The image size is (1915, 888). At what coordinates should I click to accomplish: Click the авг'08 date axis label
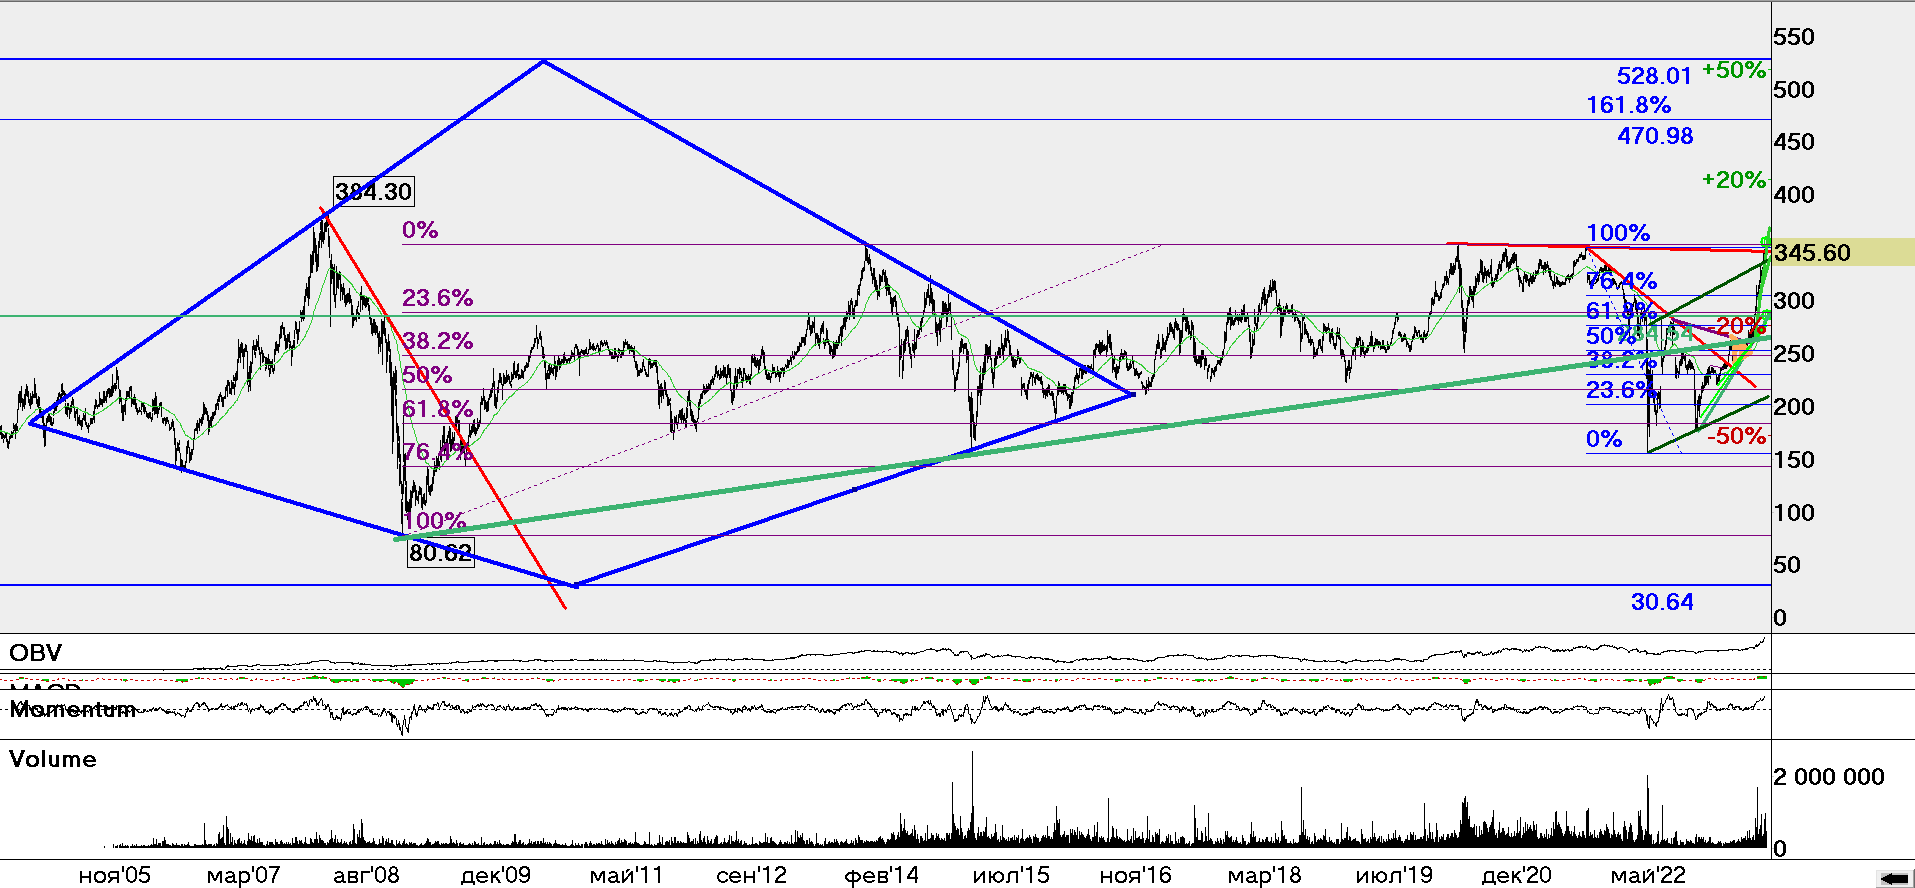pyautogui.click(x=366, y=876)
